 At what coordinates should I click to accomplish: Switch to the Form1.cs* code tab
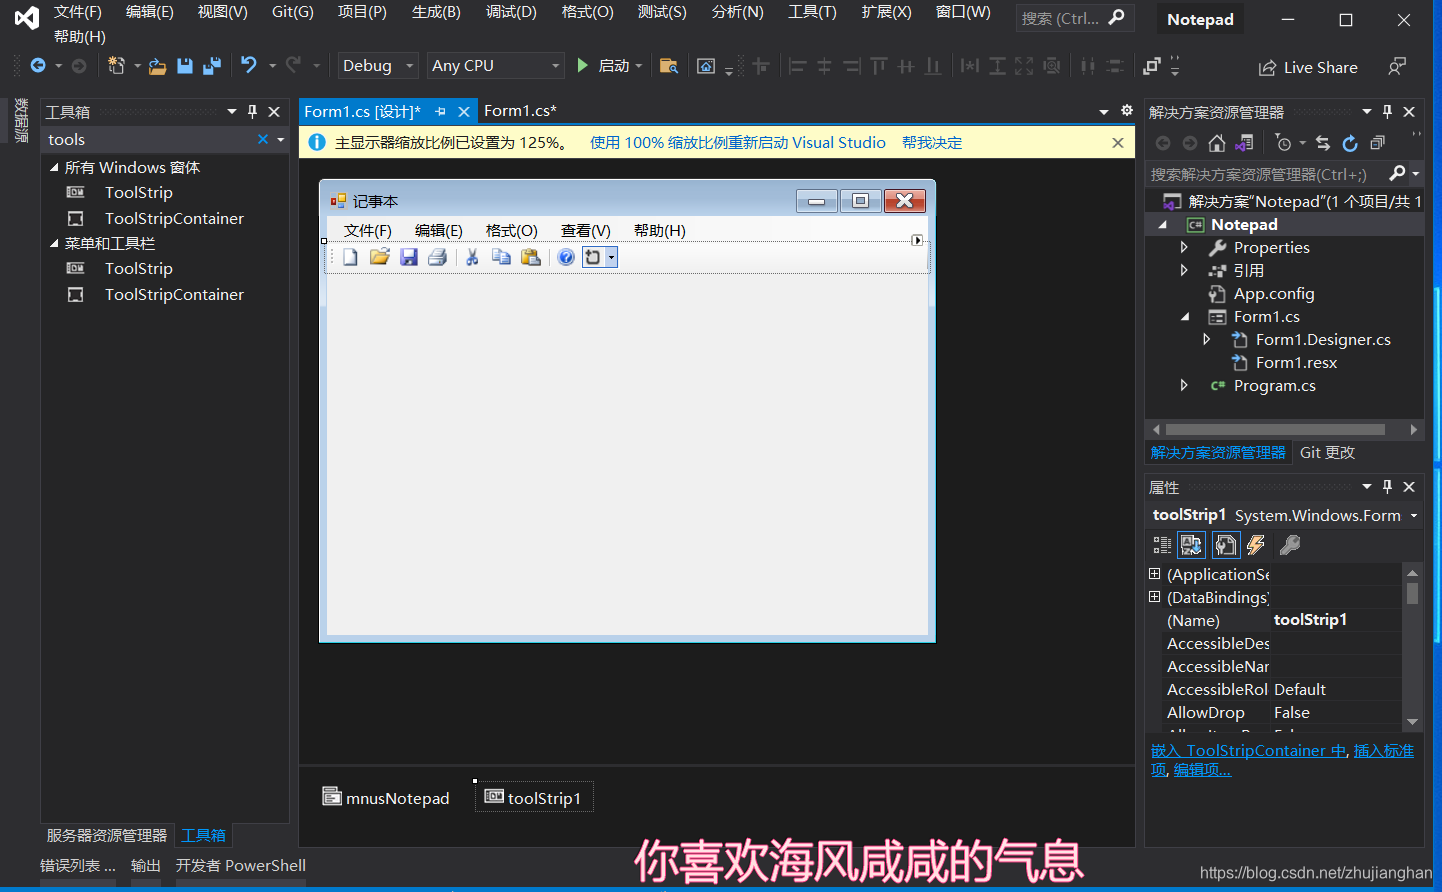click(x=520, y=111)
